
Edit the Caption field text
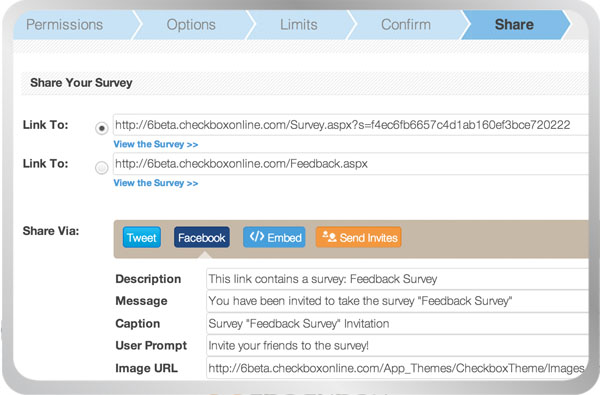click(x=397, y=323)
